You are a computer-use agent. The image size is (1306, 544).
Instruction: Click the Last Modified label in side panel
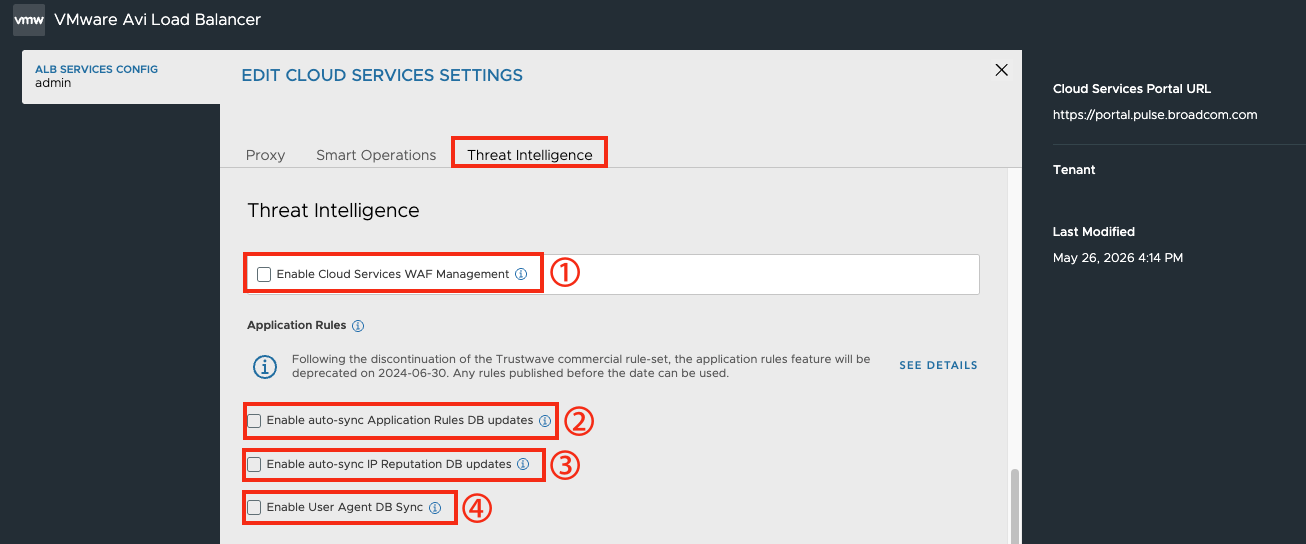coord(1094,232)
